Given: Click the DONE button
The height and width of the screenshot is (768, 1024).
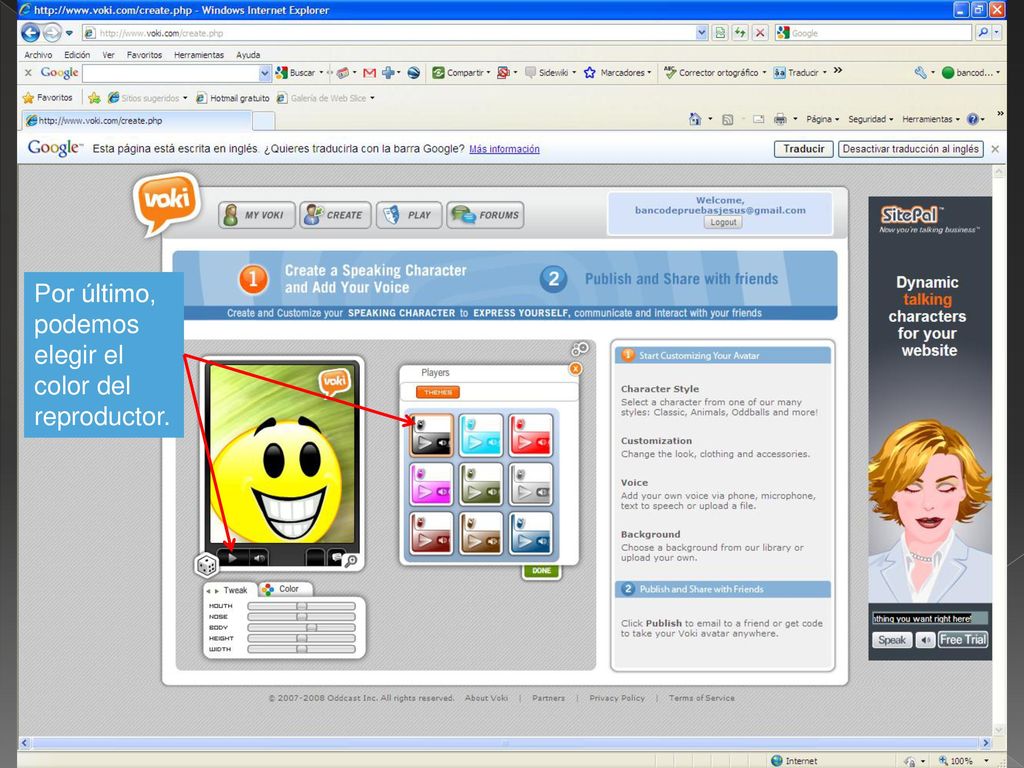Looking at the screenshot, I should 541,571.
